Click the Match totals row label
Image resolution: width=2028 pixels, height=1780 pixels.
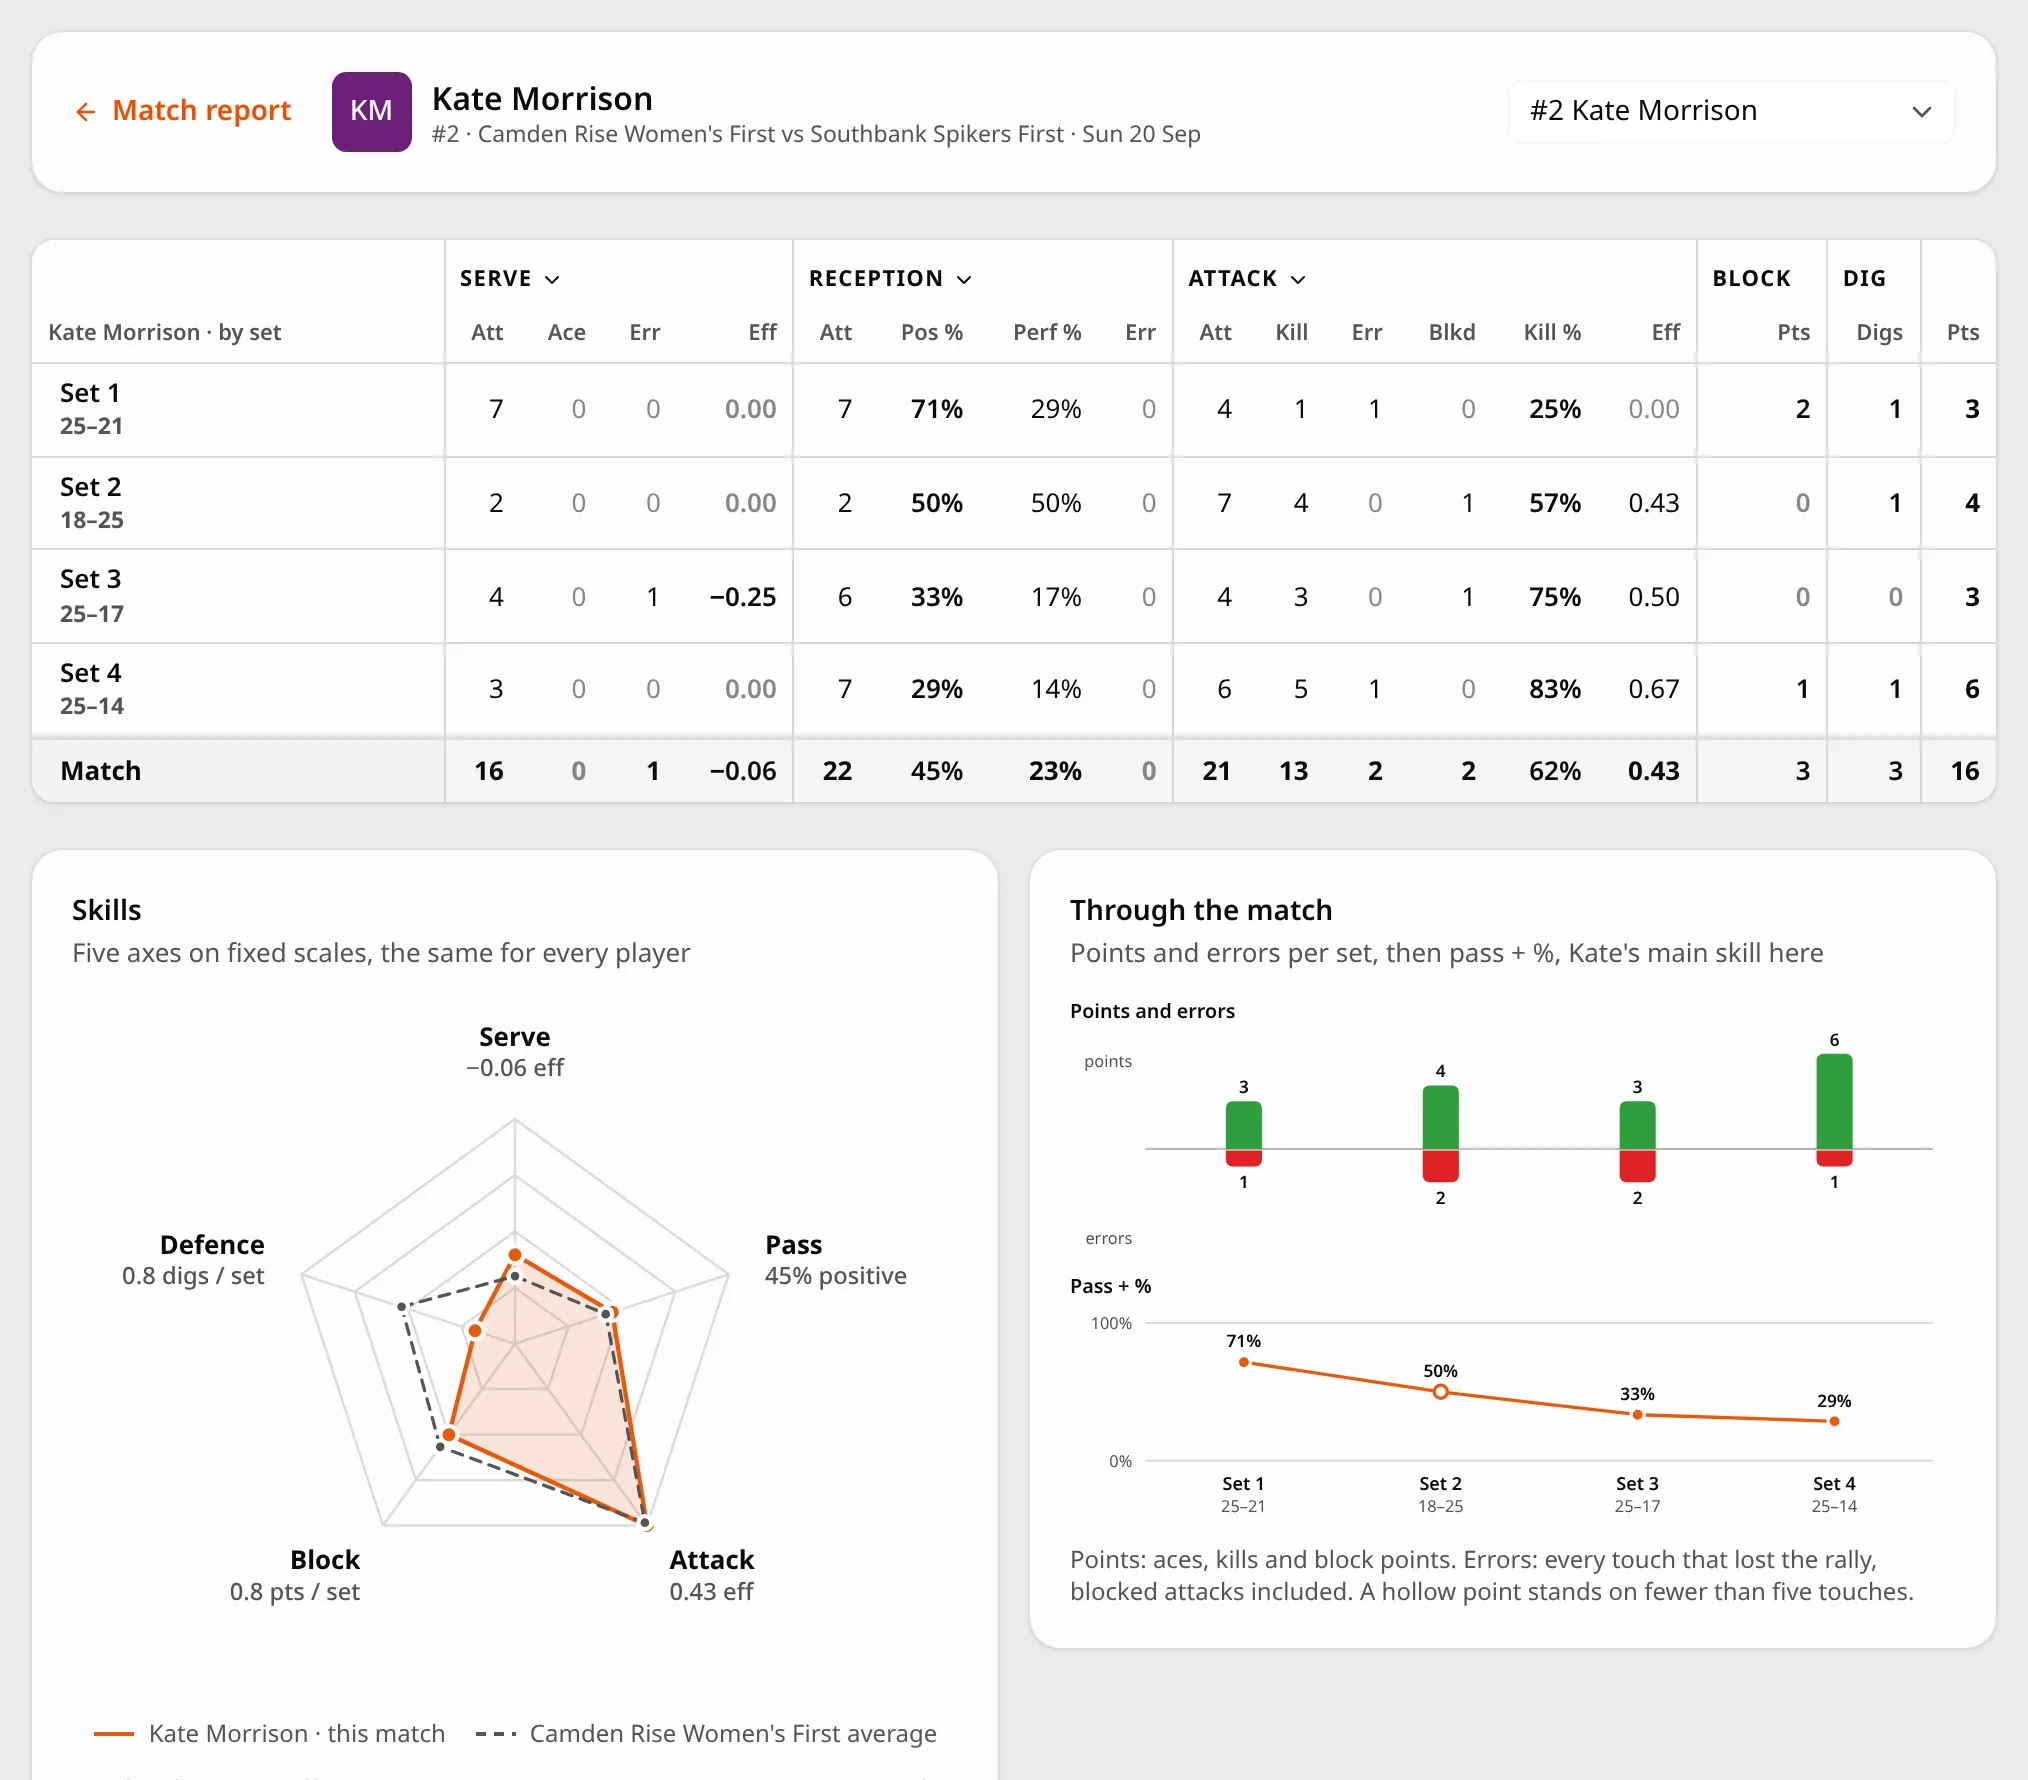[x=101, y=771]
